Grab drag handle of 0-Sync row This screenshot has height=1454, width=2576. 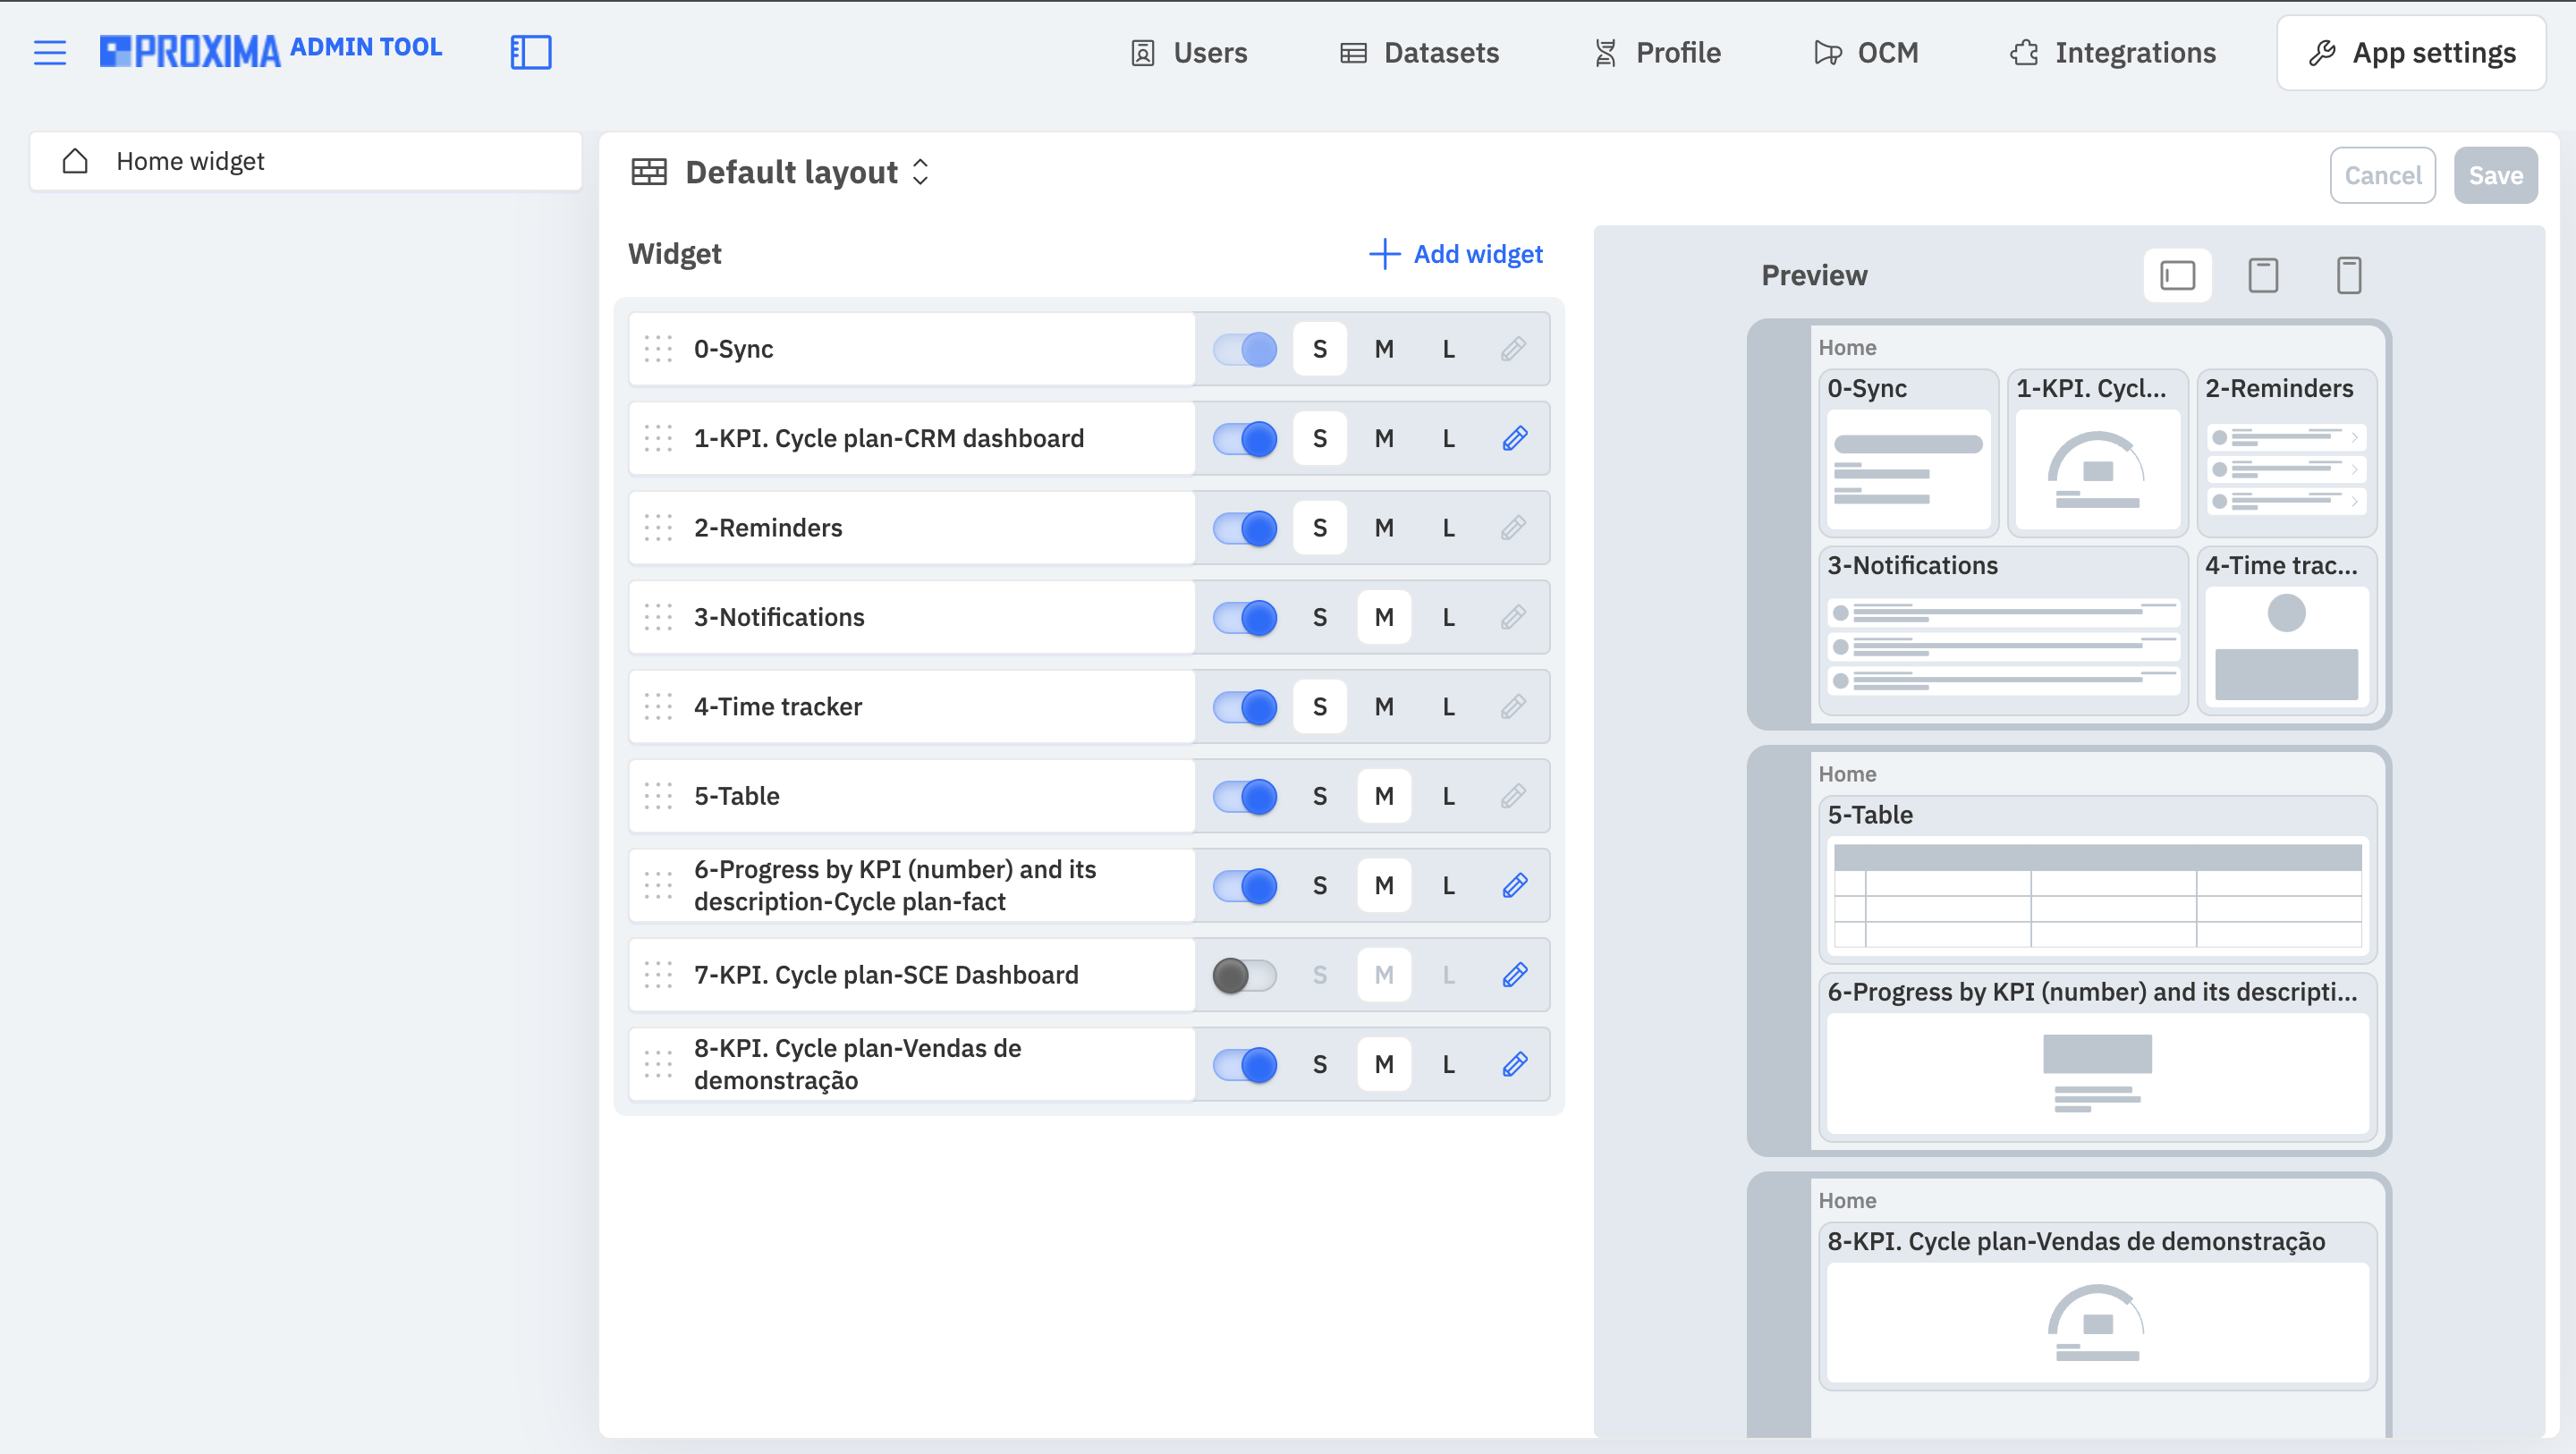pos(658,349)
